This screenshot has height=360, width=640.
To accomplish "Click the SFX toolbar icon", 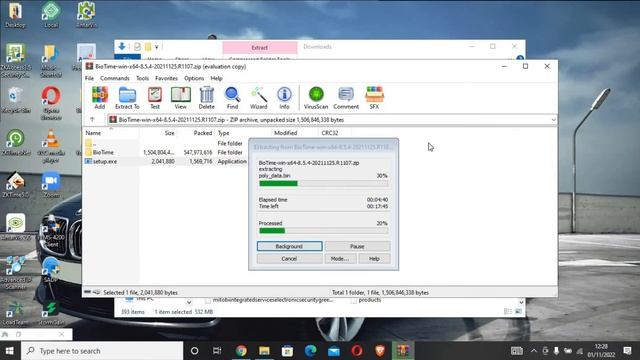I will [x=374, y=98].
